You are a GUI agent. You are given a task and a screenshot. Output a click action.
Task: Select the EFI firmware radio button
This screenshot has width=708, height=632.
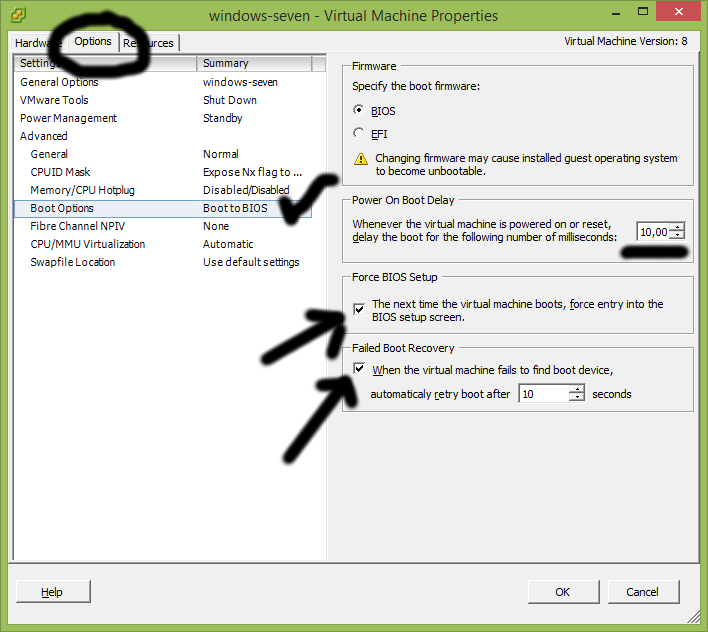pyautogui.click(x=359, y=133)
